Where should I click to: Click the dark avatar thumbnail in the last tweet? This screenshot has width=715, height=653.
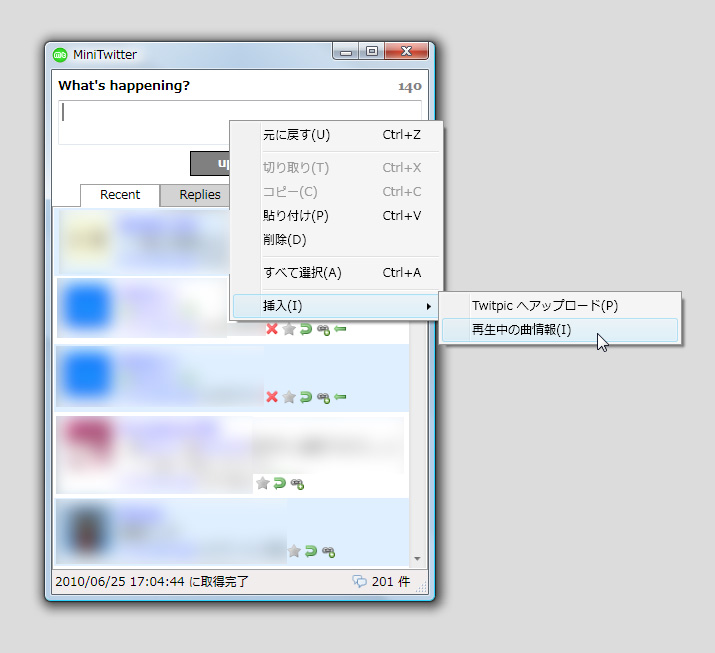88,529
